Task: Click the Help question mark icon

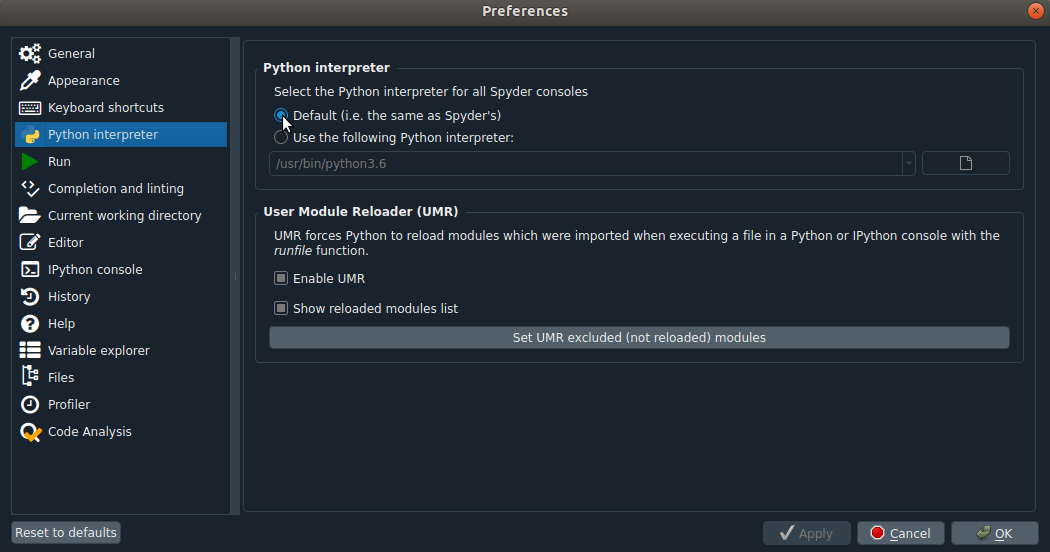Action: pos(30,324)
